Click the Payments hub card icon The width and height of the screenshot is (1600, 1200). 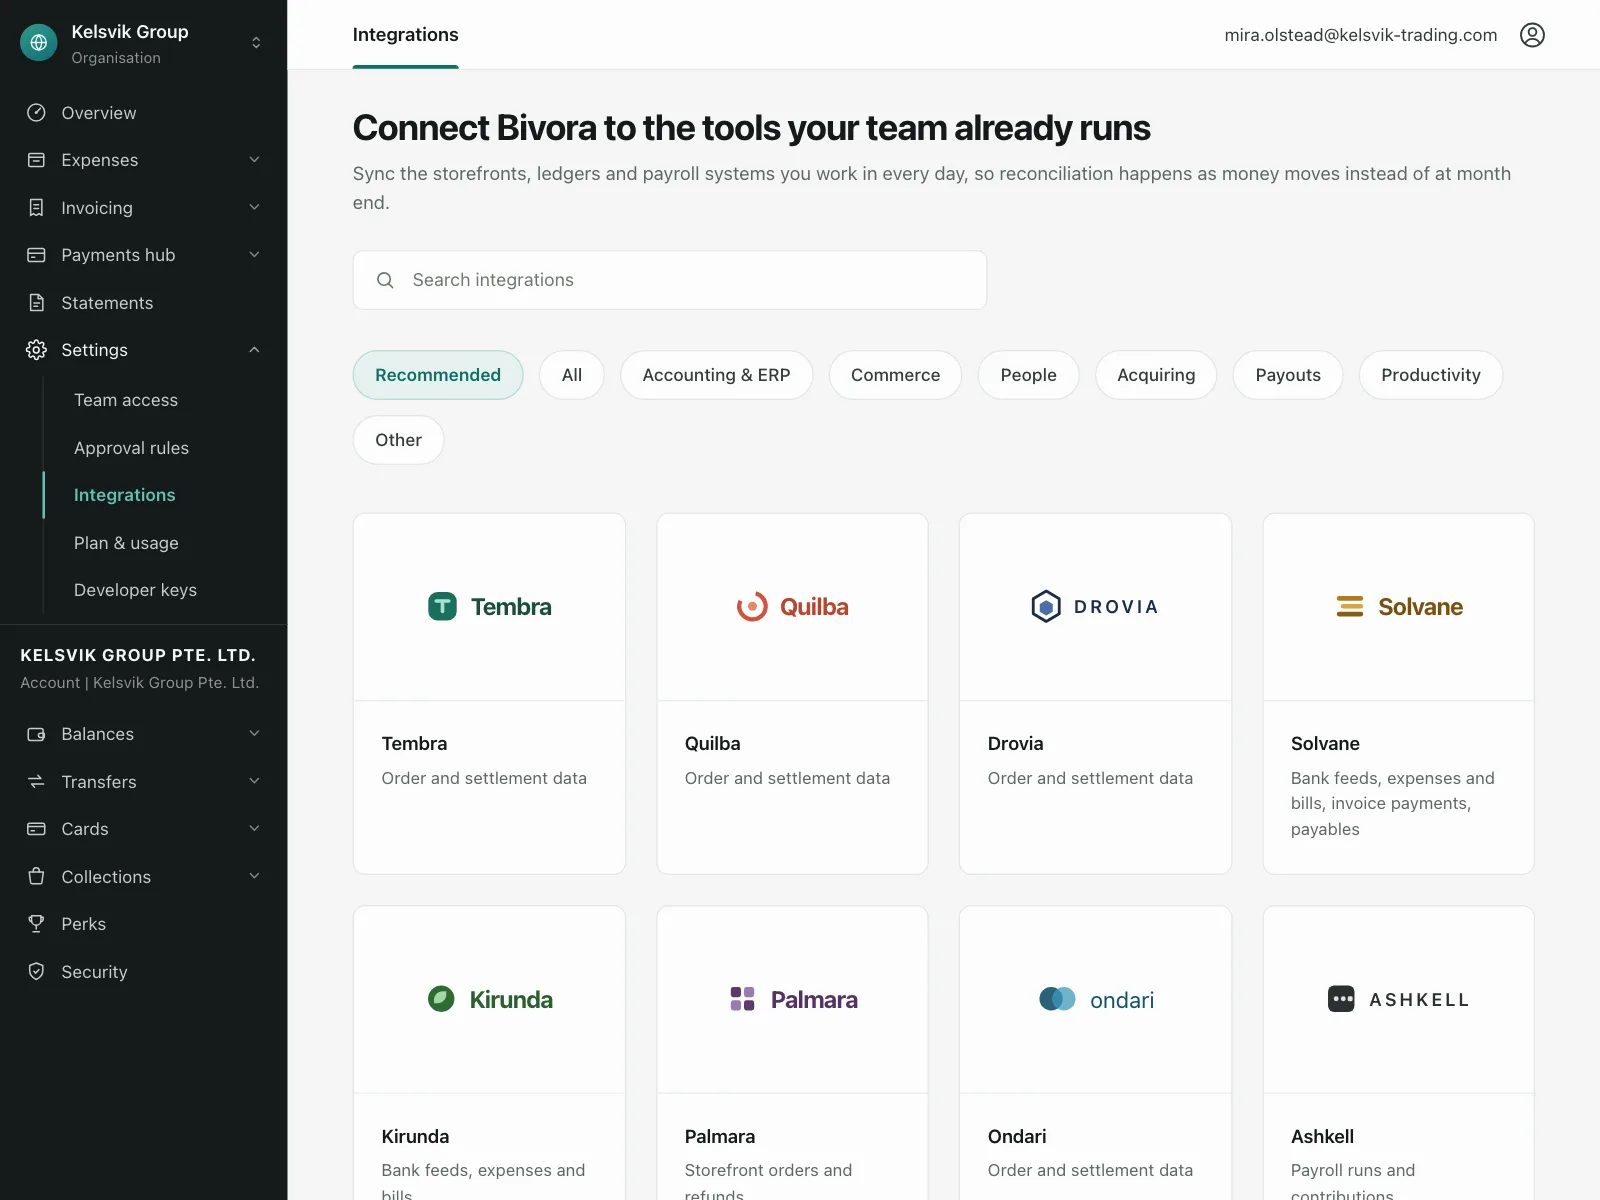(x=36, y=255)
